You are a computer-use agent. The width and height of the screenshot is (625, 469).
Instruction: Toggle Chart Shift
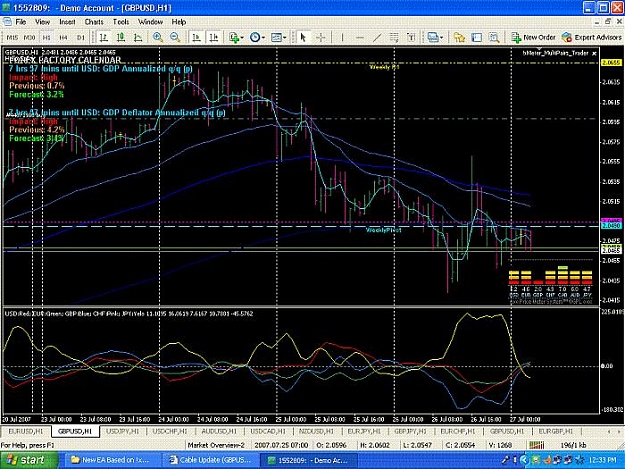pyautogui.click(x=214, y=37)
